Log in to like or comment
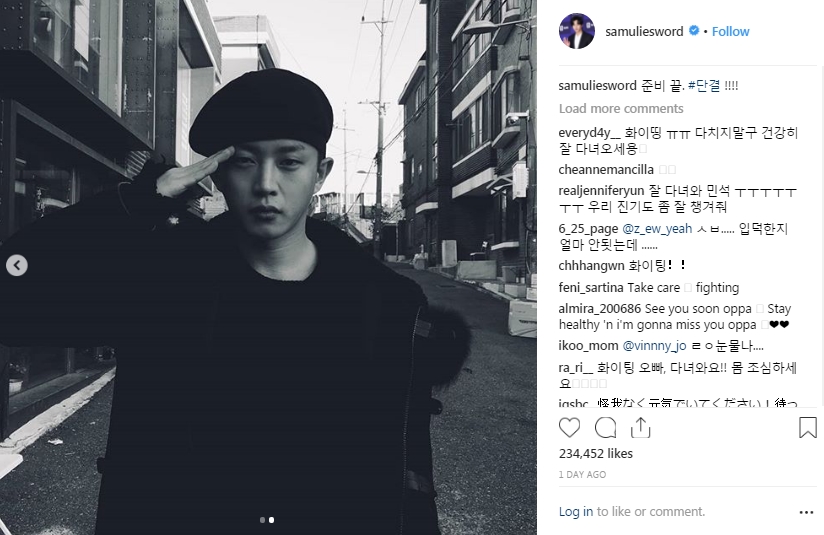The width and height of the screenshot is (824, 535). (575, 511)
